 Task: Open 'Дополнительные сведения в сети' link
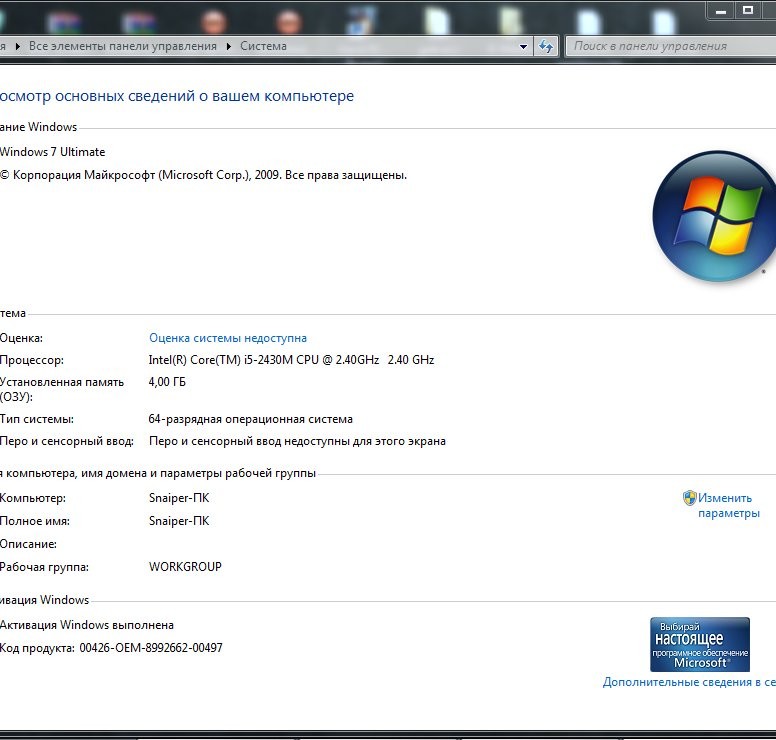pyautogui.click(x=689, y=682)
